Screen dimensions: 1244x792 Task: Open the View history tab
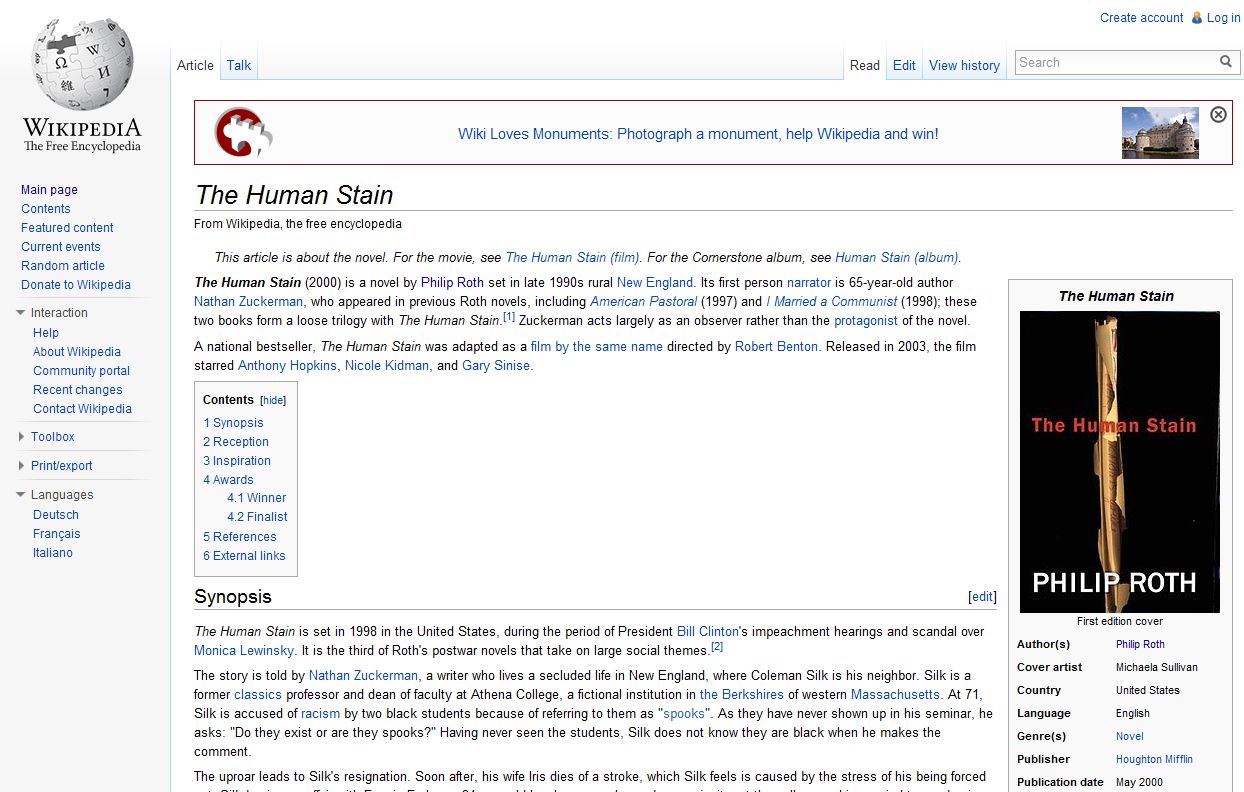[964, 65]
